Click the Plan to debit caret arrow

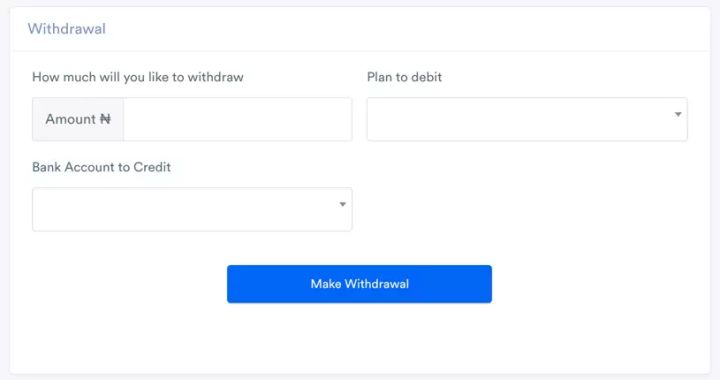tap(678, 114)
